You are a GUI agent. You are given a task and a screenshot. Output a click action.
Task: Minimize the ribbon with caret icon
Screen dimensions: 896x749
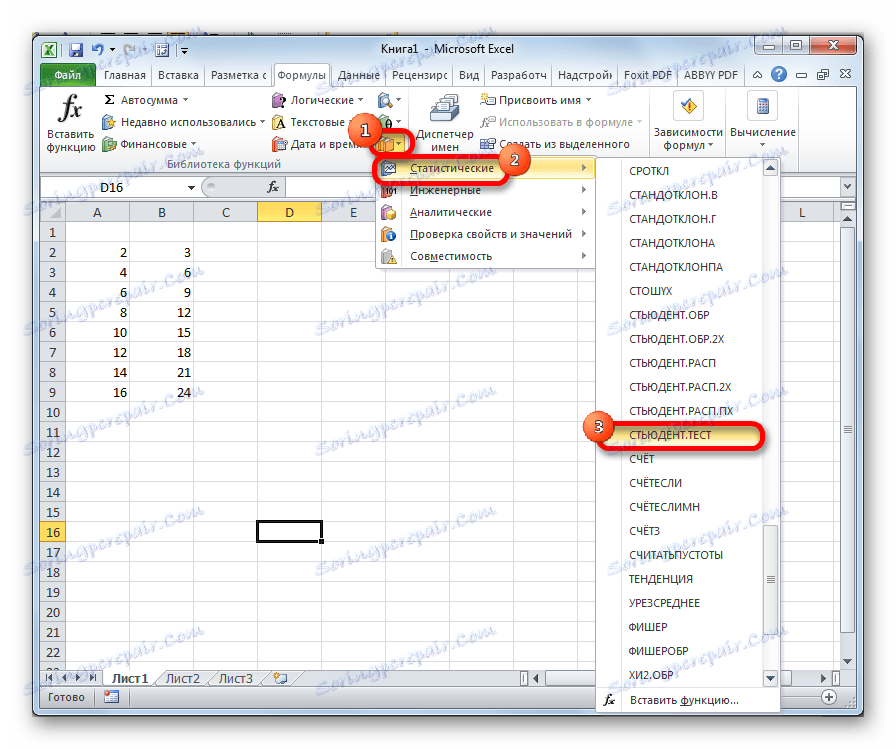pos(757,75)
